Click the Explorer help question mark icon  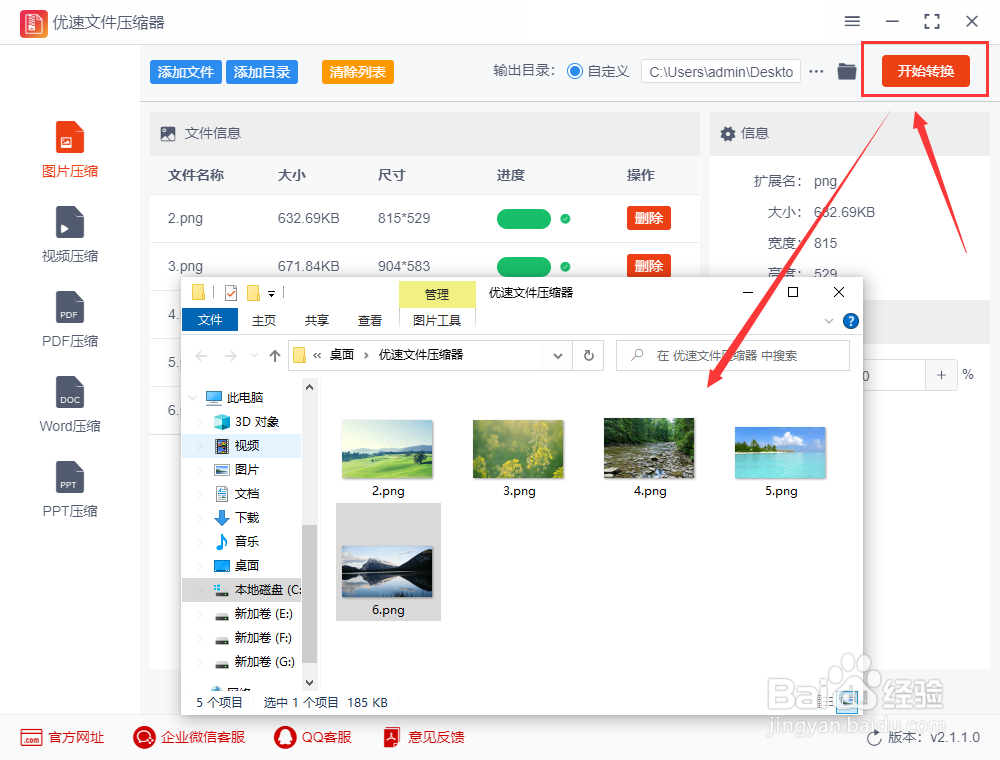(x=851, y=321)
